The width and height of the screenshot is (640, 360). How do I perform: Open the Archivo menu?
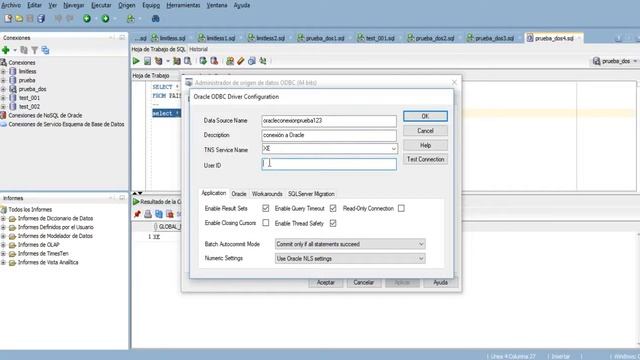11,5
